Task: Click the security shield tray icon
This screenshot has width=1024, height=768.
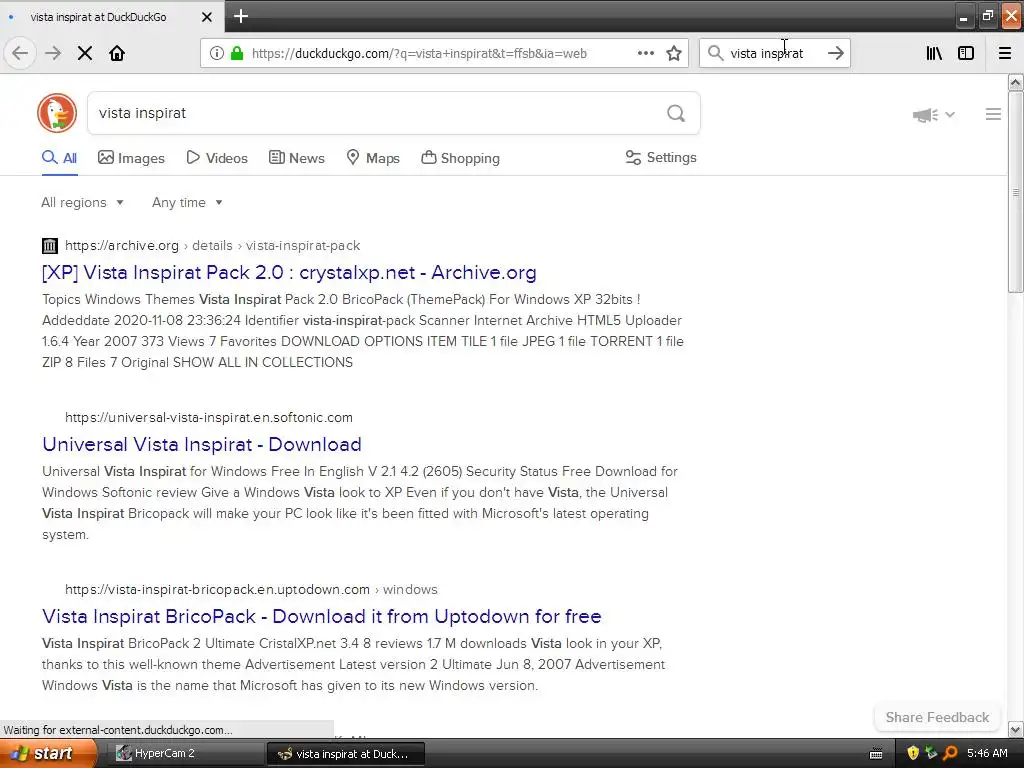Action: point(913,753)
